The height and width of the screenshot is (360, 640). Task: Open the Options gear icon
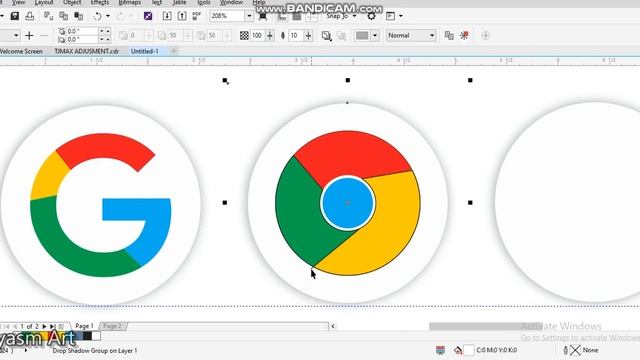pos(371,16)
